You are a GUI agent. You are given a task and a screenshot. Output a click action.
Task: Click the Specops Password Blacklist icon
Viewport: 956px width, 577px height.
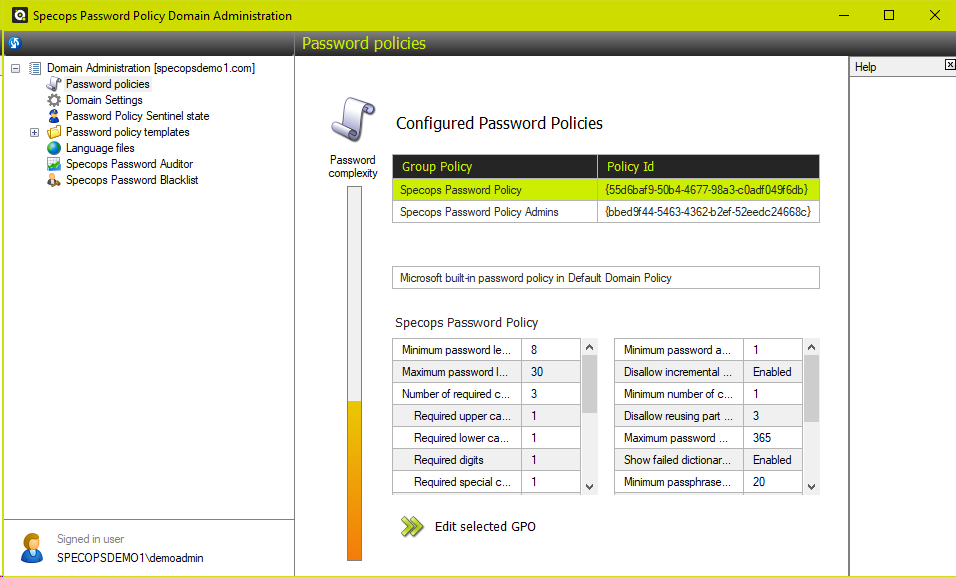click(x=54, y=180)
